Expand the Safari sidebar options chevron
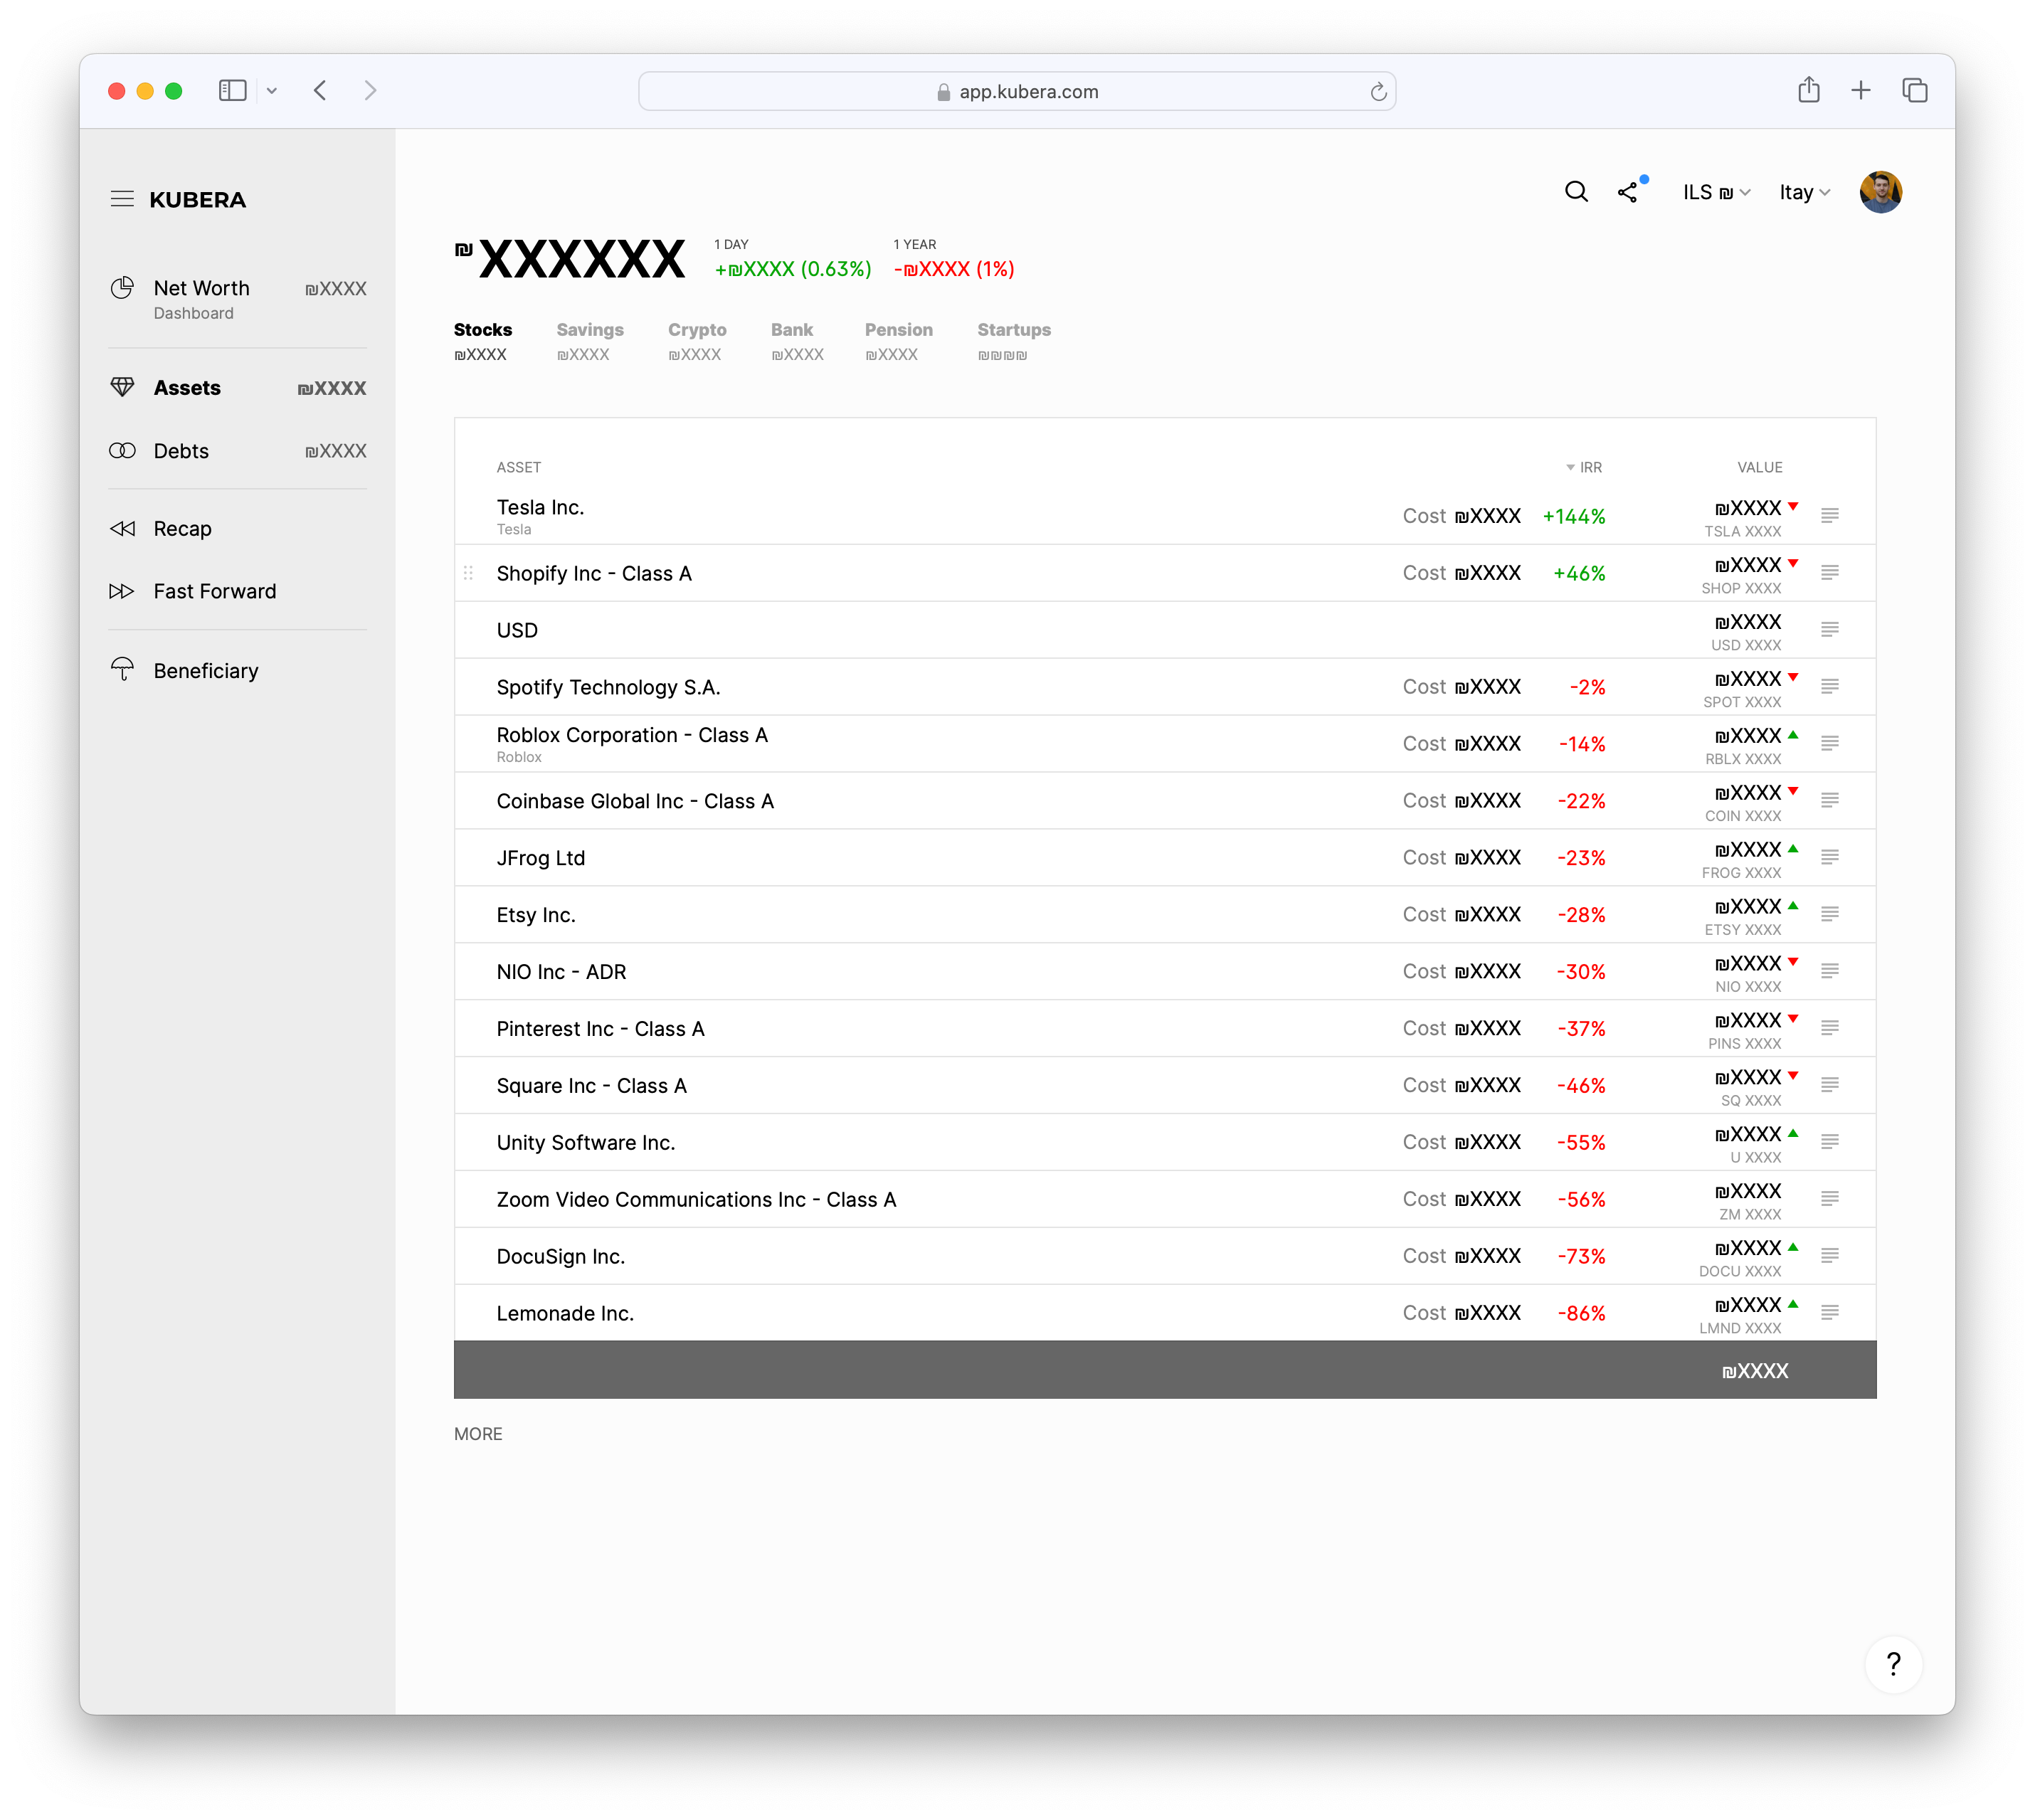2035x1820 pixels. coord(271,91)
